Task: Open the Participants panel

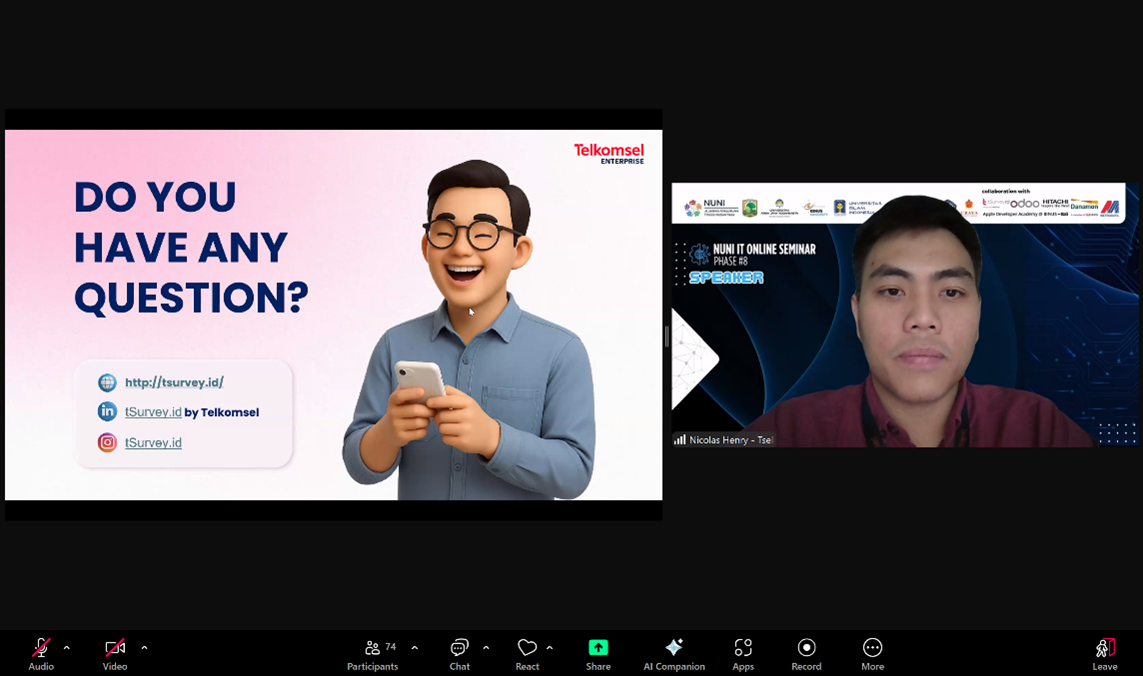Action: (372, 653)
